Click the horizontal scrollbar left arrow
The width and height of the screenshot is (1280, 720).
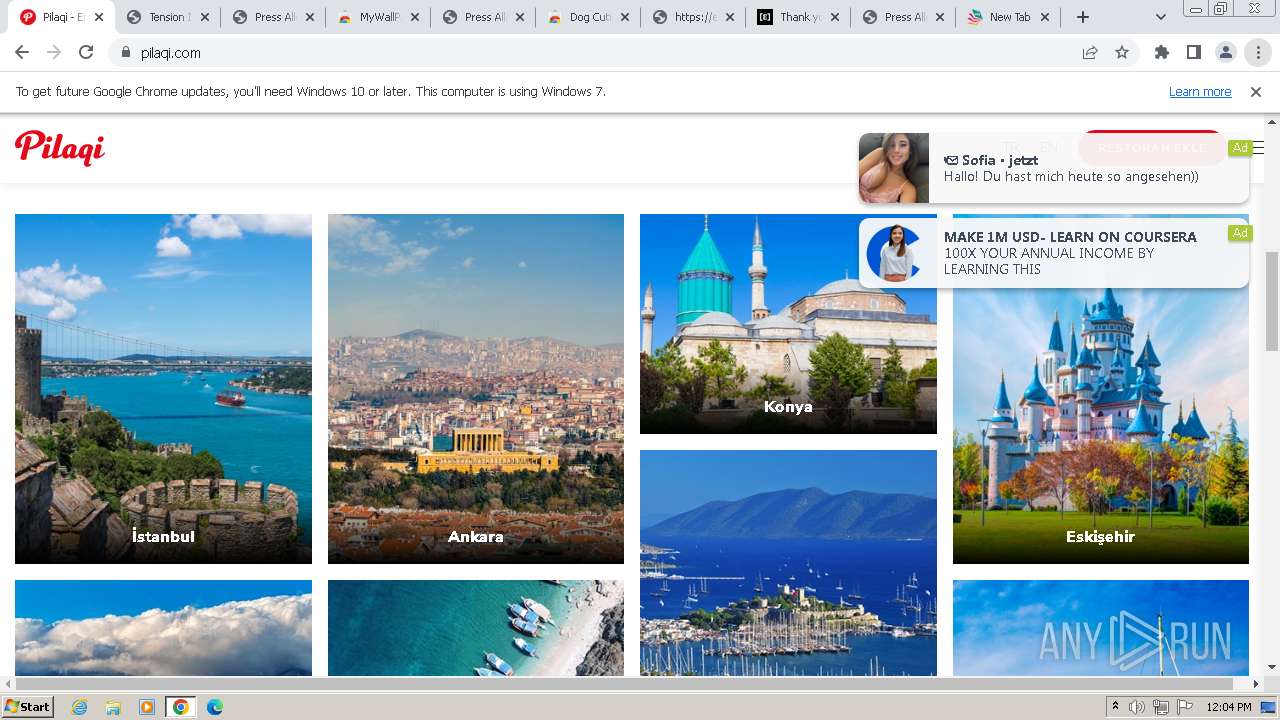8,684
